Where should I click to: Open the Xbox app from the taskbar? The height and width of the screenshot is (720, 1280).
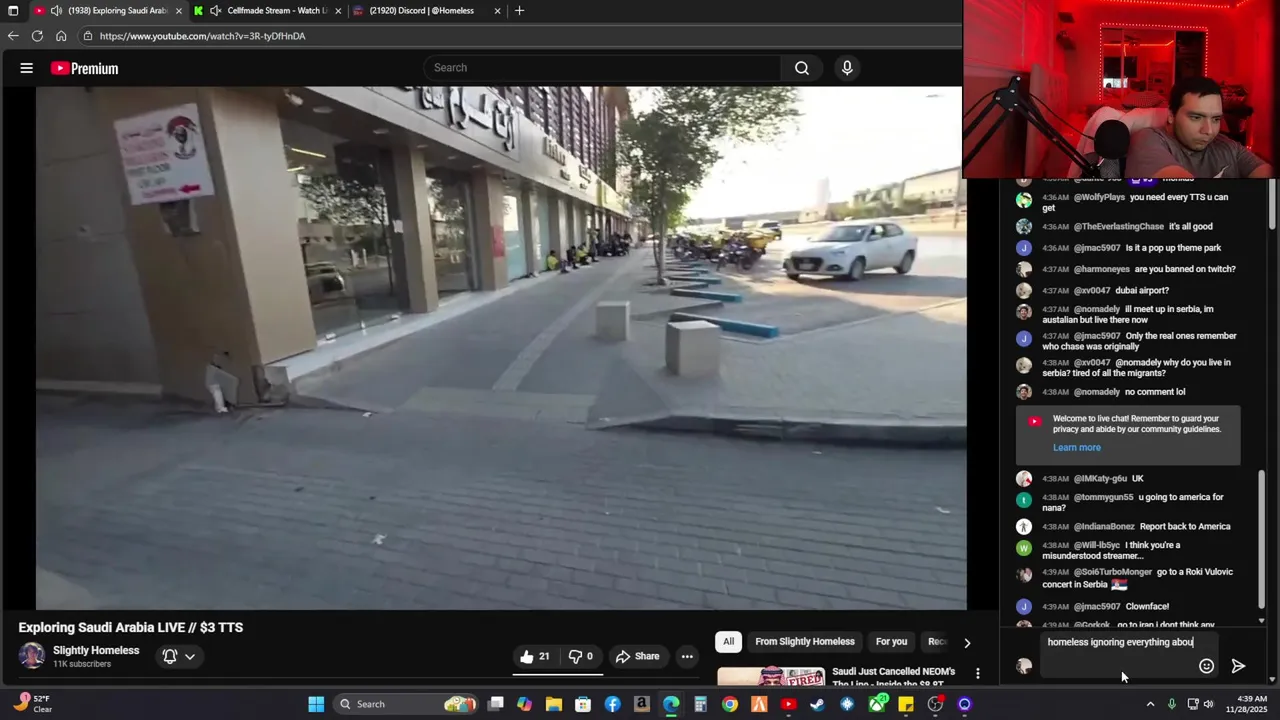coord(877,704)
